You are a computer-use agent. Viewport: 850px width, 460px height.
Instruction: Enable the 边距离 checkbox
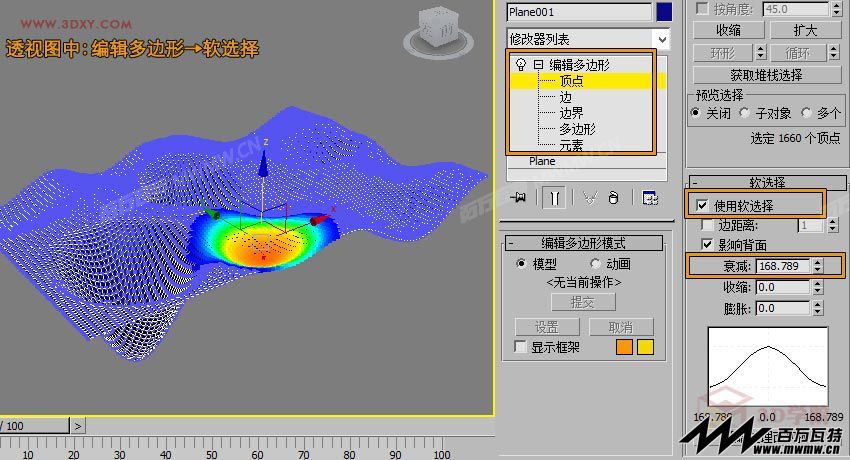pos(707,225)
